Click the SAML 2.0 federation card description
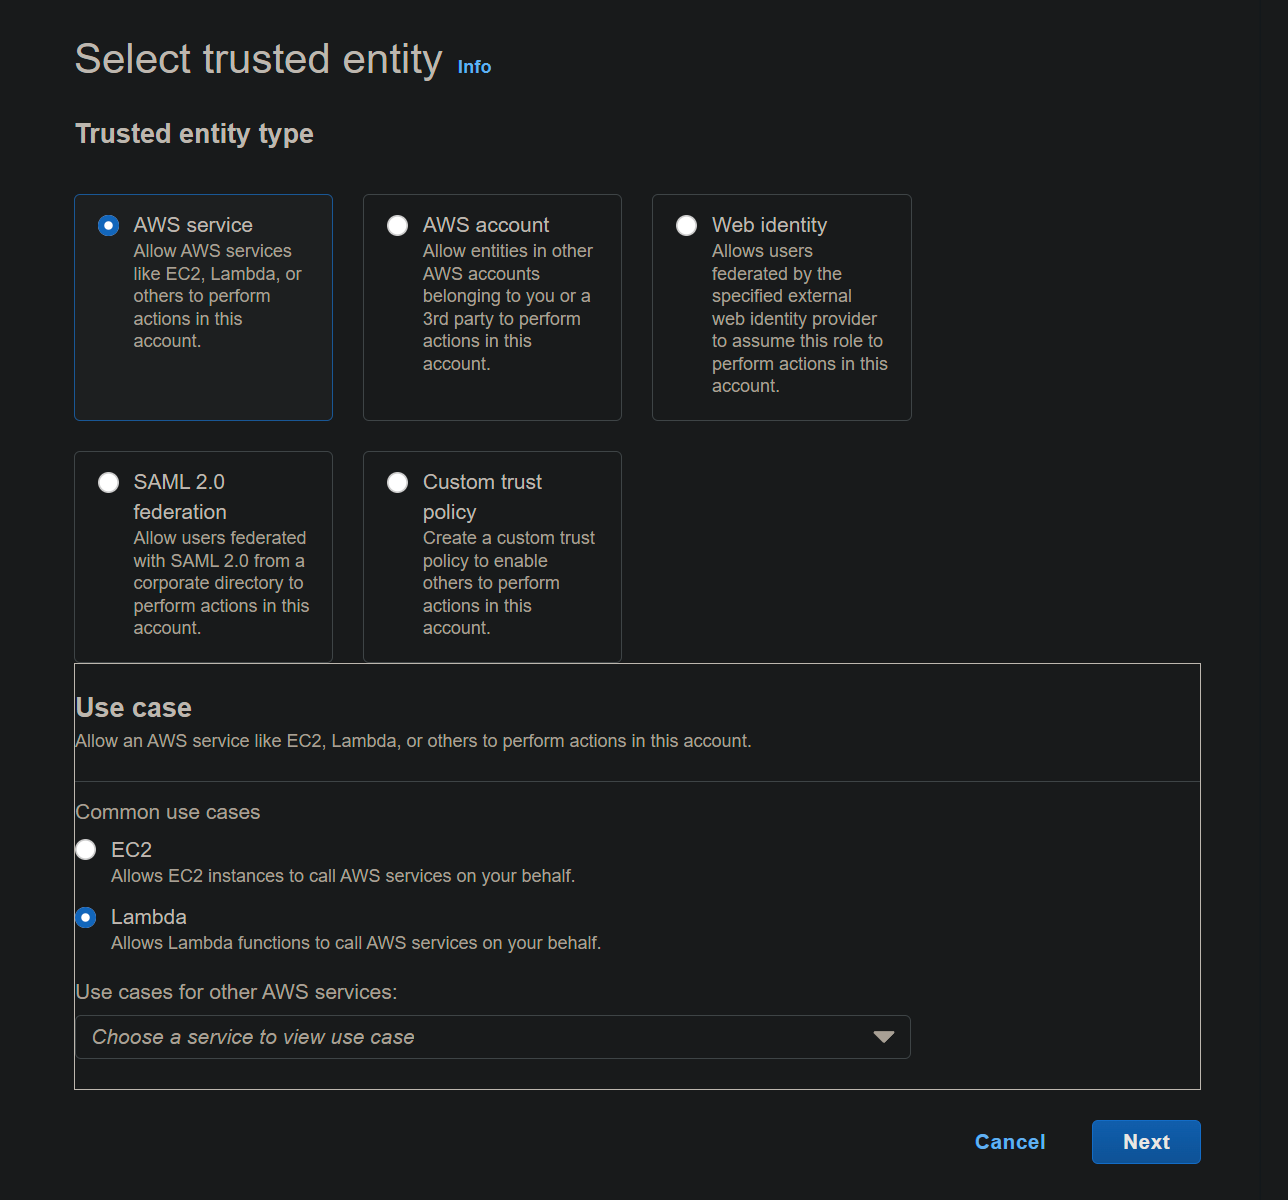Image resolution: width=1288 pixels, height=1200 pixels. click(220, 583)
